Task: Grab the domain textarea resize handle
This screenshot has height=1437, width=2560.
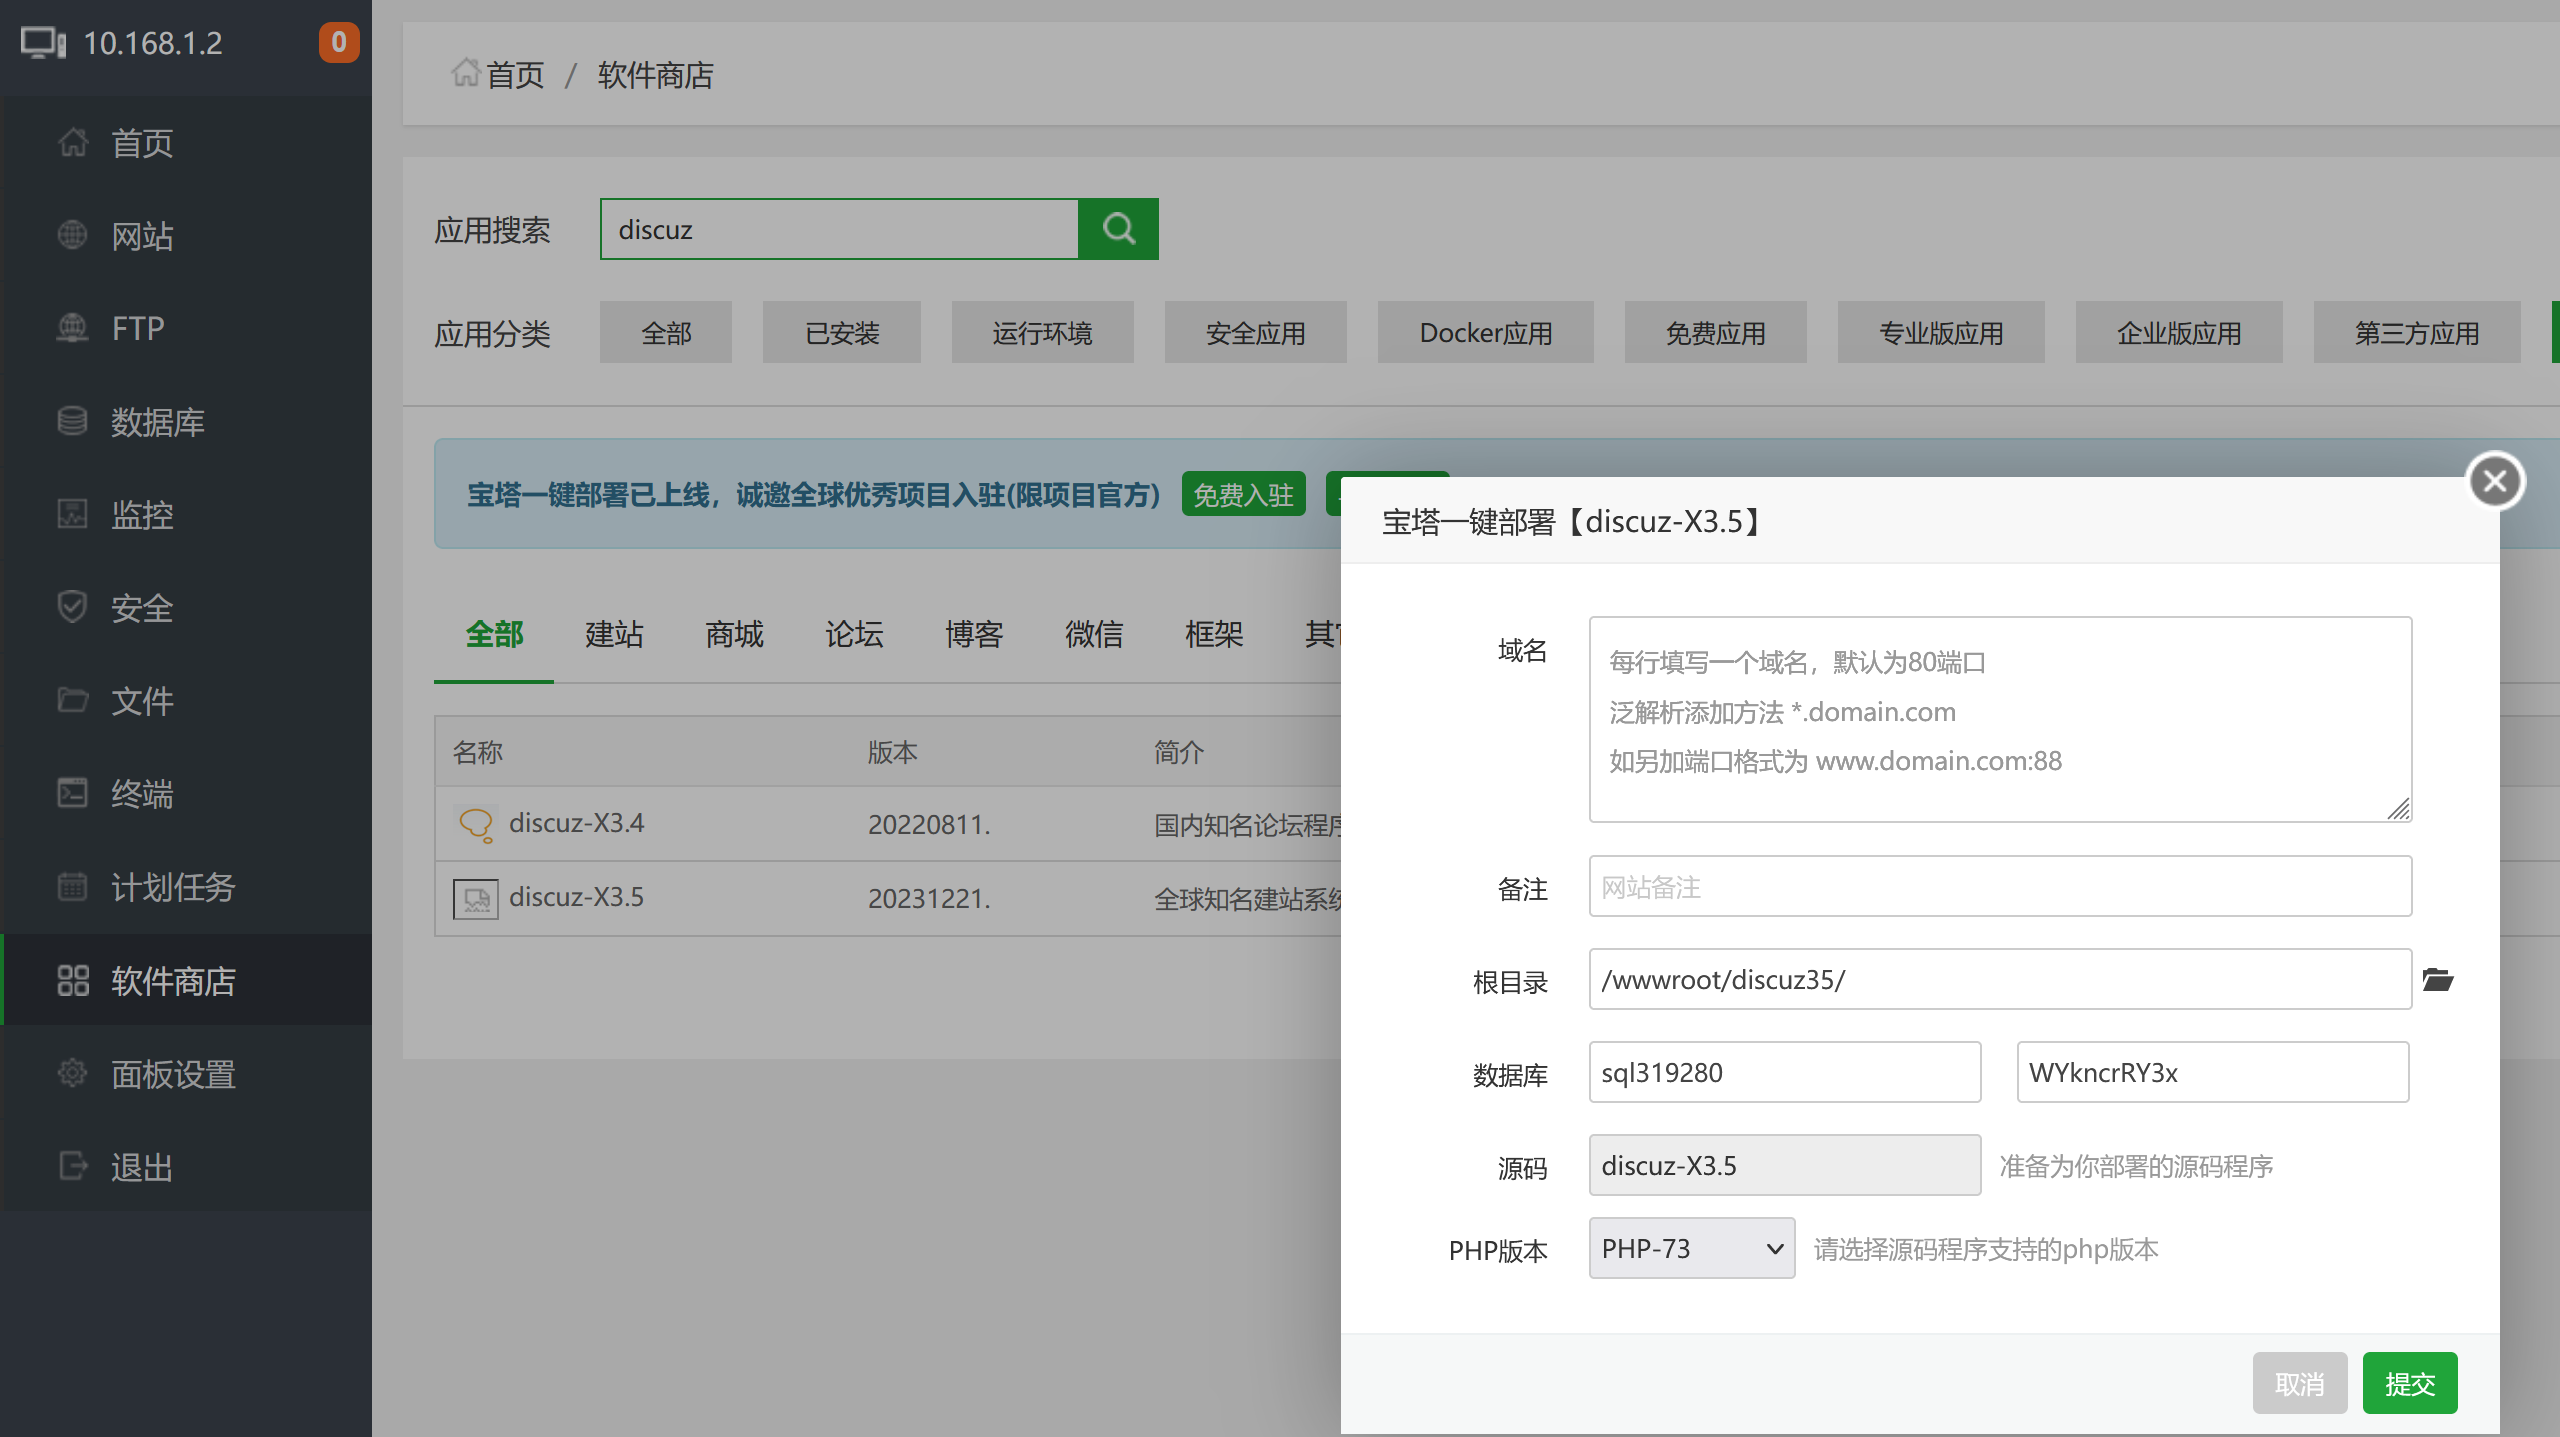Action: coord(2399,808)
